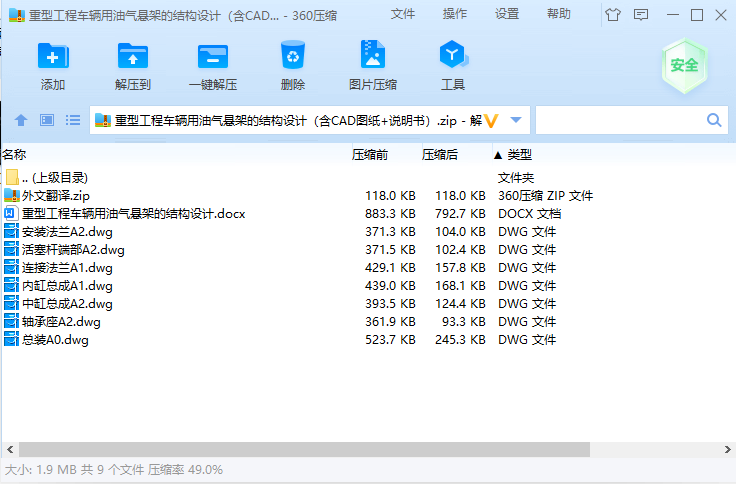Click the 解压到 (Extract to) icon
This screenshot has height=484, width=736.
133,56
